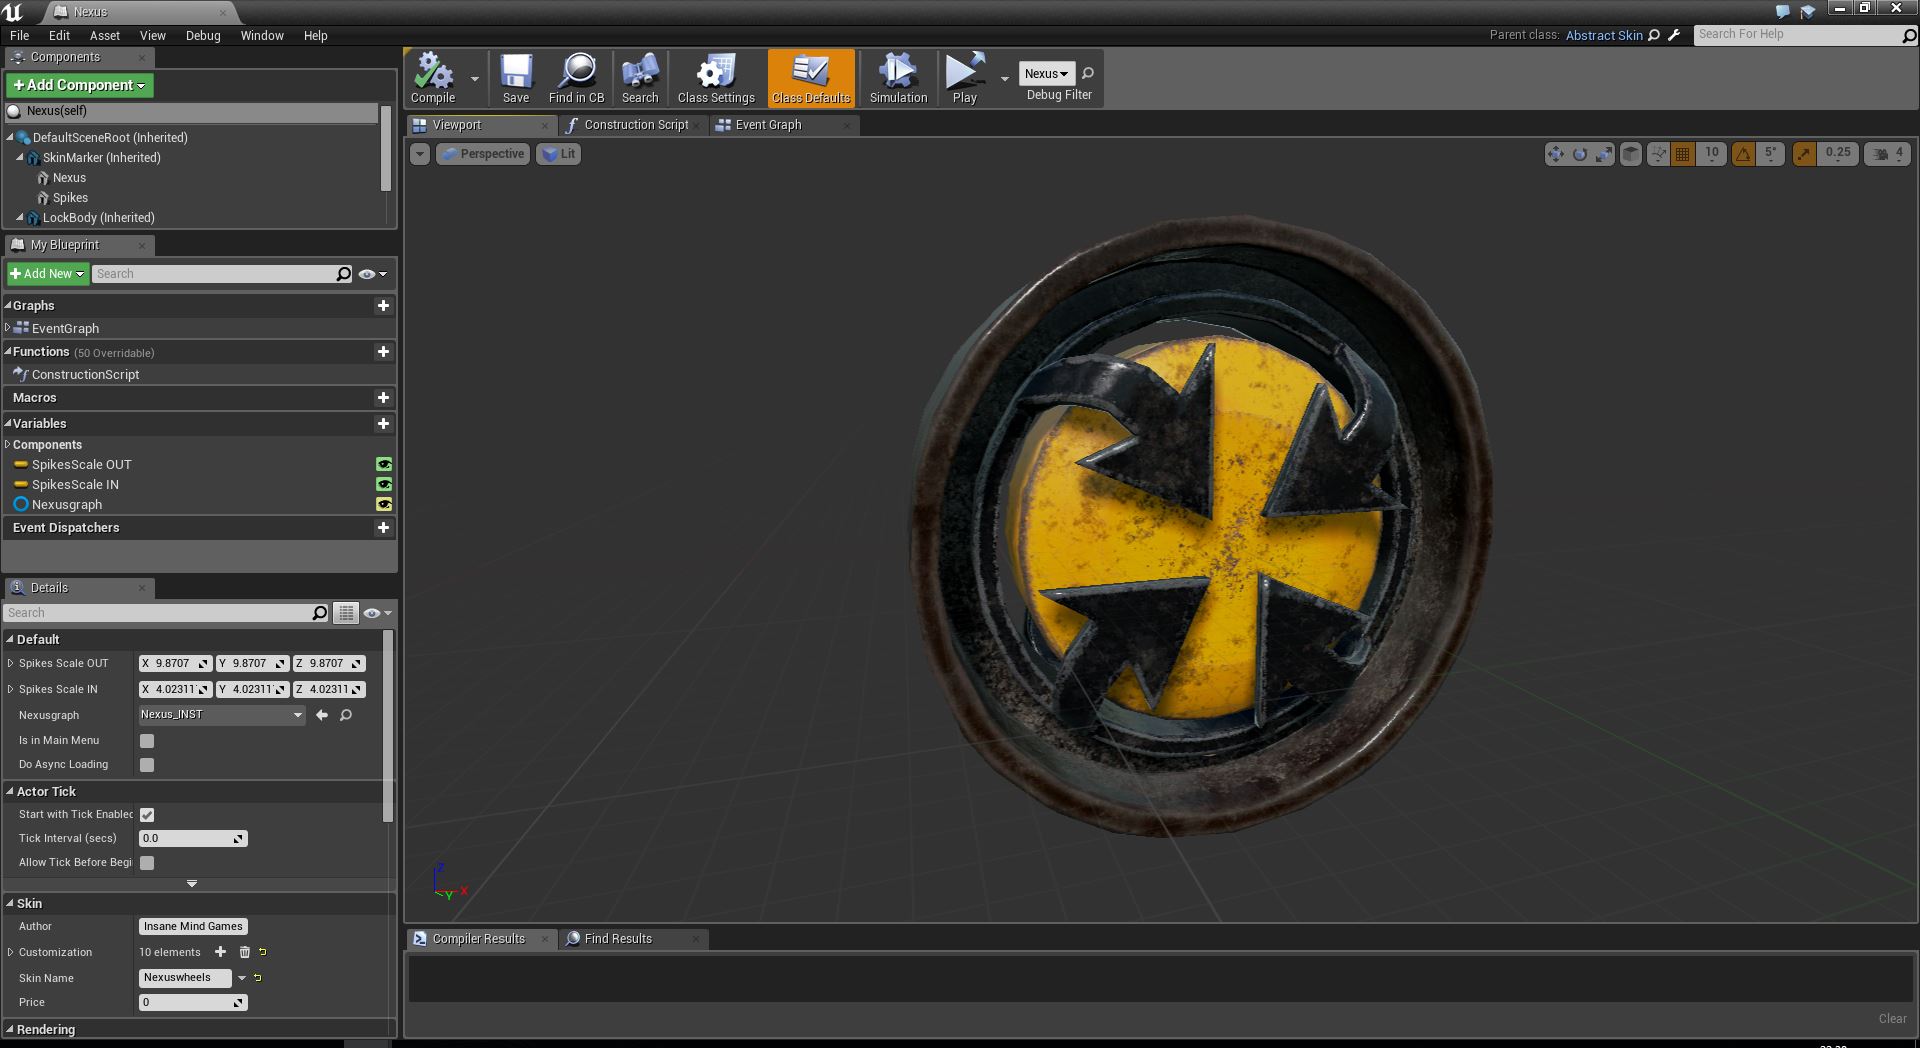Clear the Compiler Results output

pyautogui.click(x=1889, y=1018)
